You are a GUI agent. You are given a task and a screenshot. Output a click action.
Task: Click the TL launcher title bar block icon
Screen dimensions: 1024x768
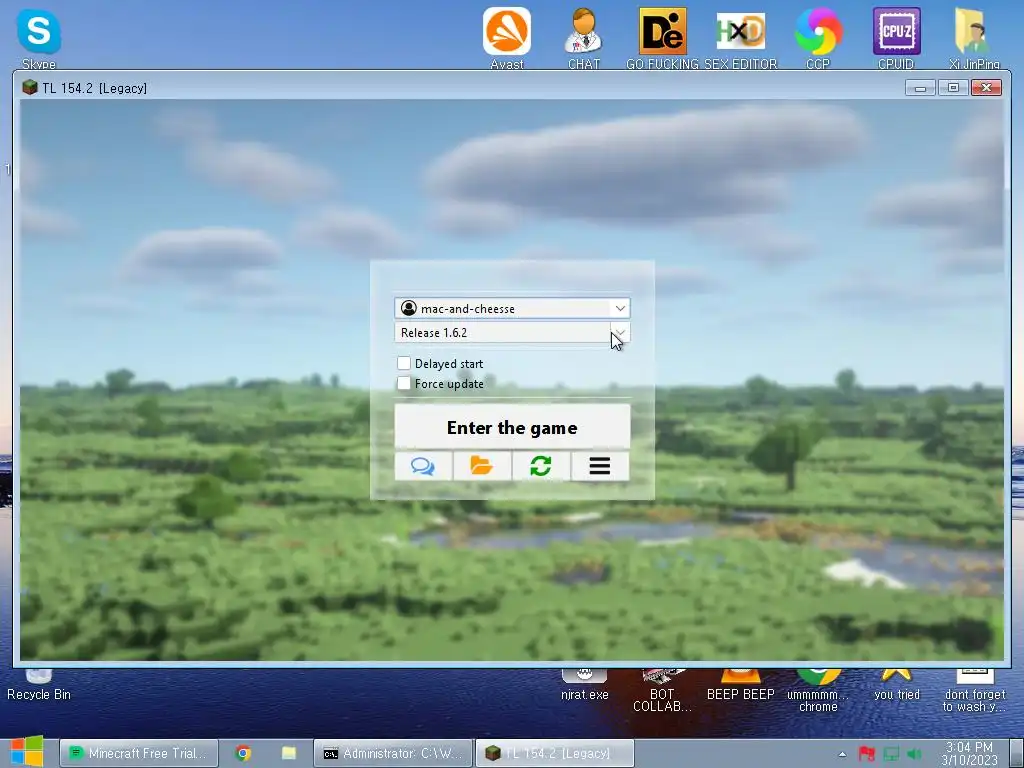pyautogui.click(x=29, y=88)
